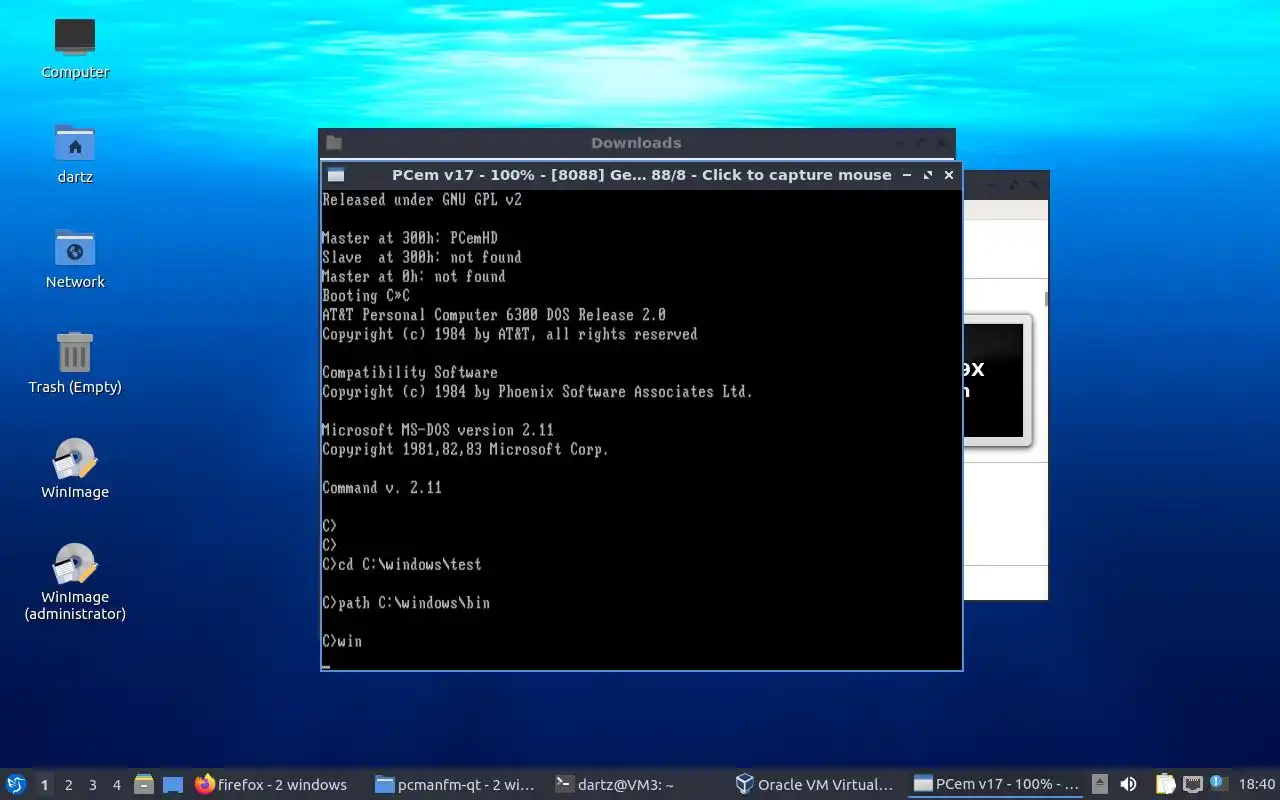This screenshot has height=800, width=1280.
Task: Click 'Master at 300h: PCemHD' line
Action: pyautogui.click(x=410, y=238)
